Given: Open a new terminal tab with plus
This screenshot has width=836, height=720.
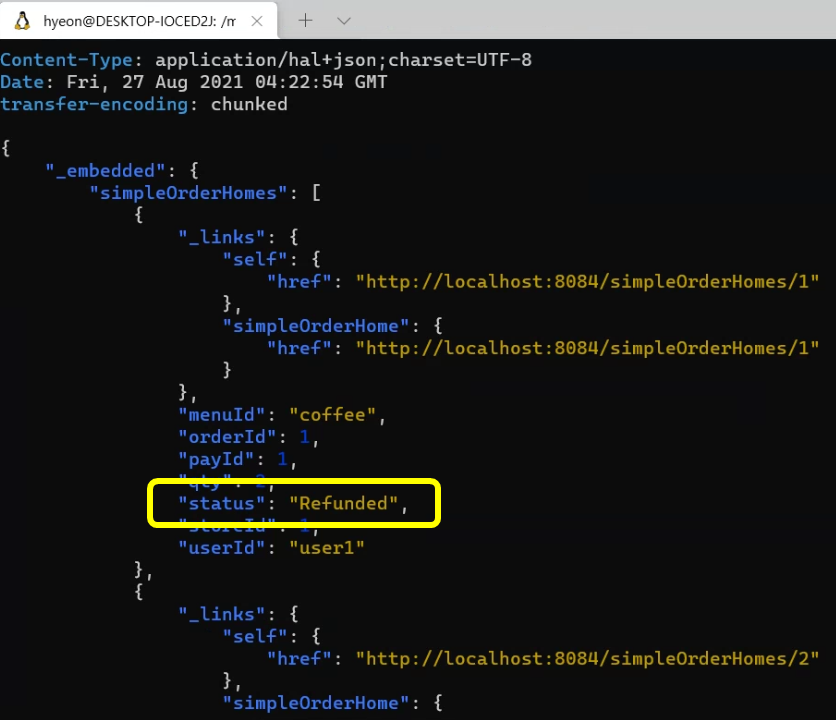Looking at the screenshot, I should click(x=306, y=21).
